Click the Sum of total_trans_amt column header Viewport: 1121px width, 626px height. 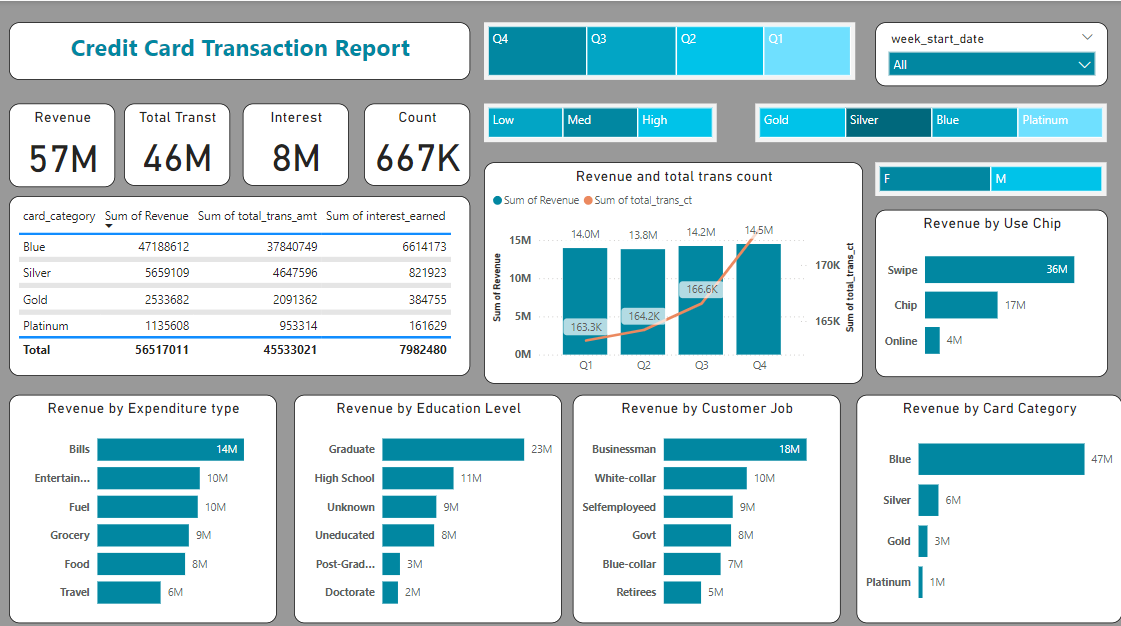coord(257,216)
